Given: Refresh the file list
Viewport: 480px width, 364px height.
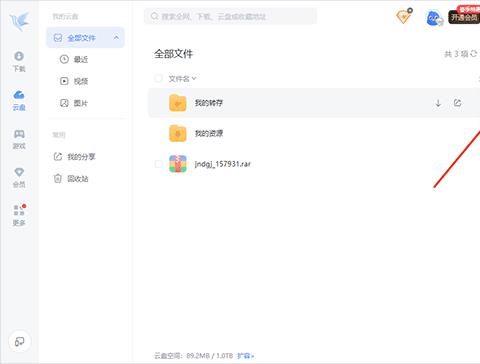Looking at the screenshot, I should 474,53.
